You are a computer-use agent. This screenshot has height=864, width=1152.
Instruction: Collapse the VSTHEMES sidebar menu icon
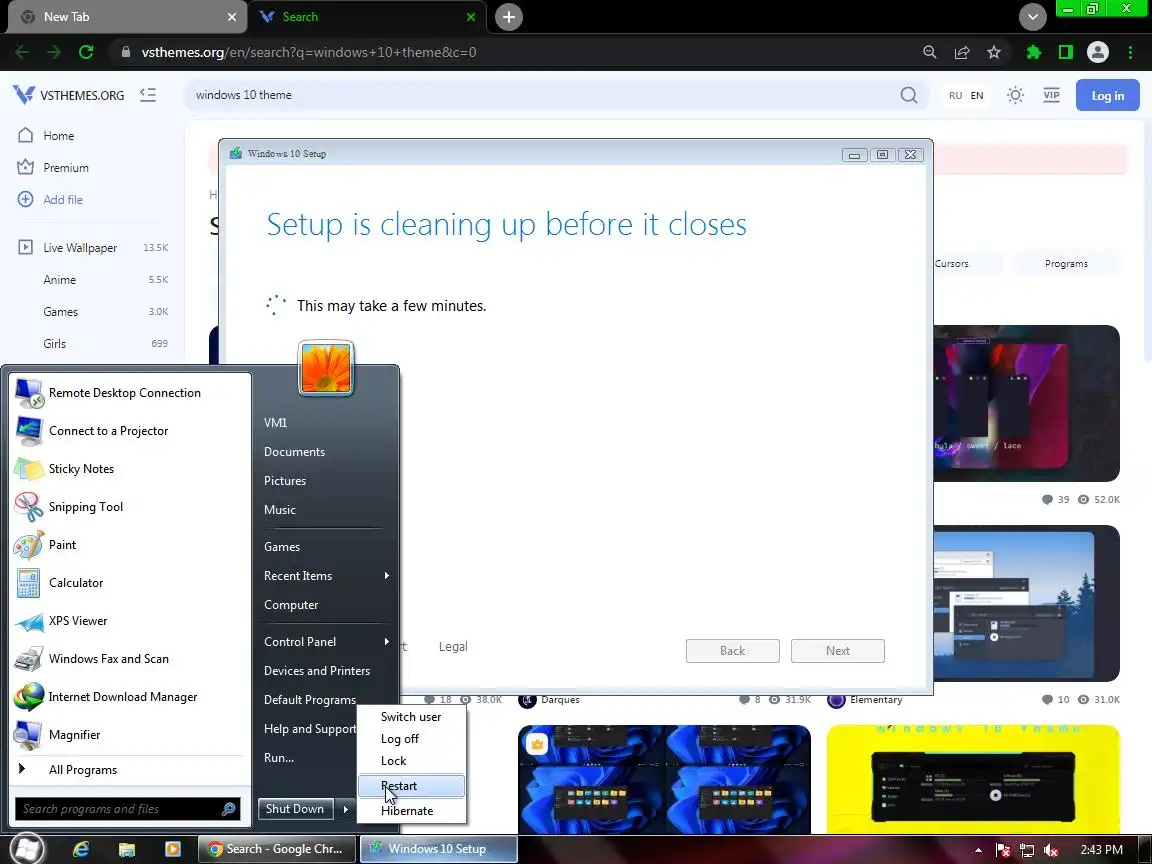148,95
